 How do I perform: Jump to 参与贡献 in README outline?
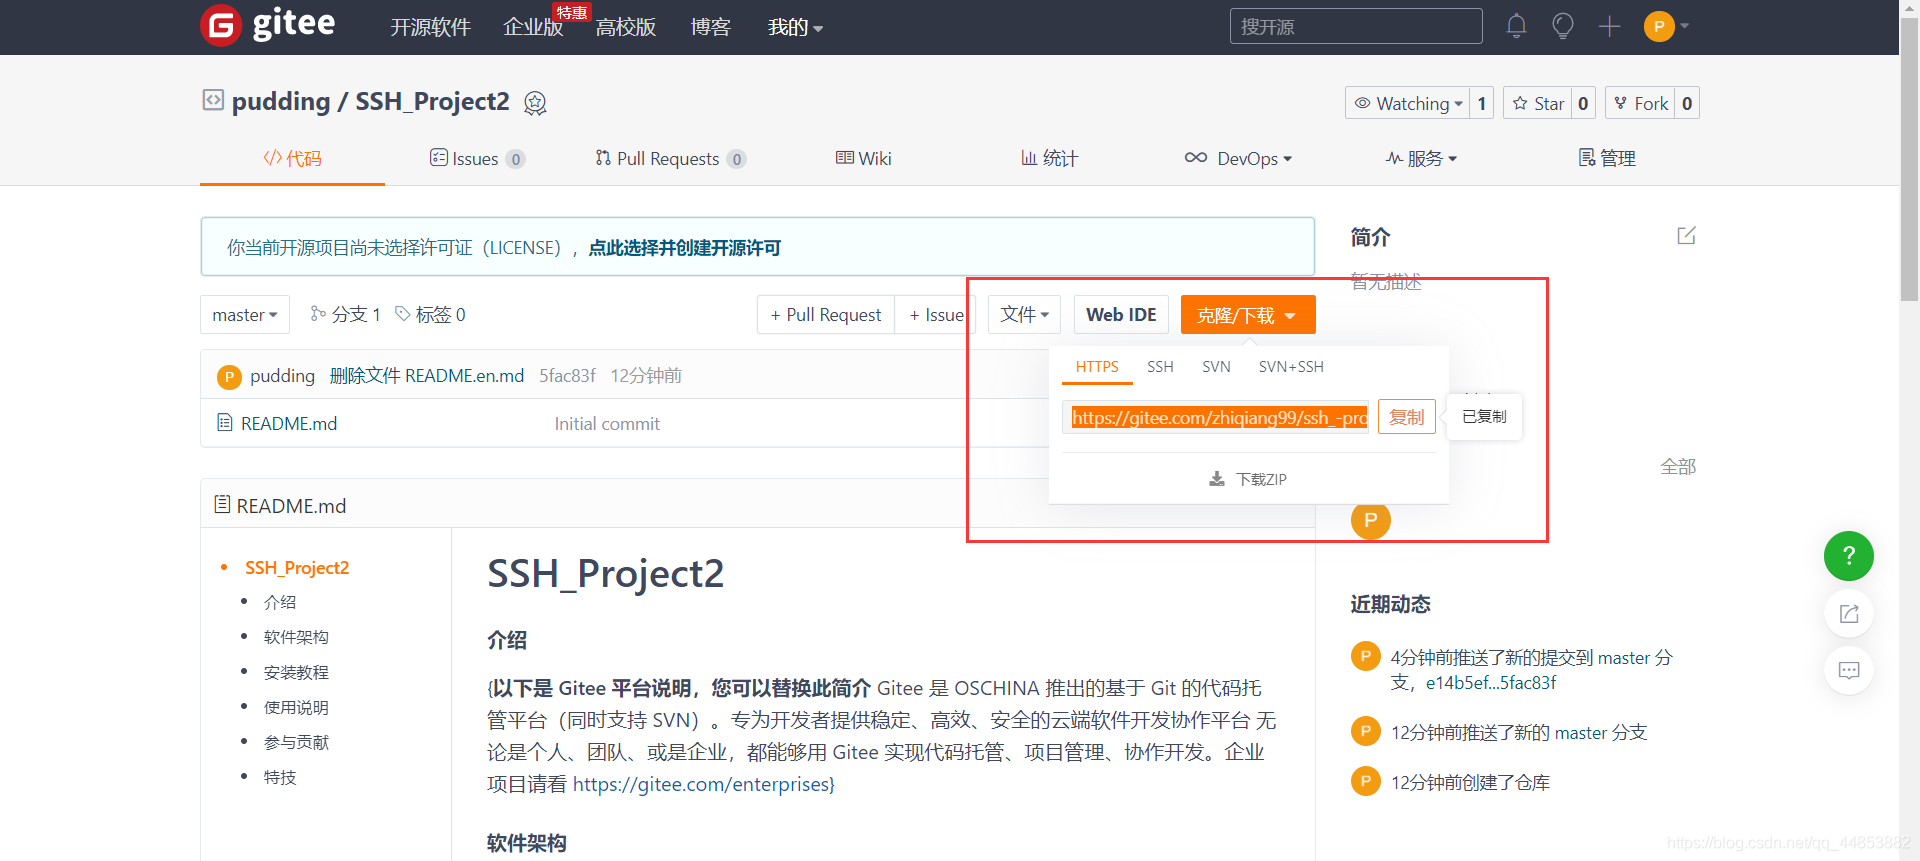tap(296, 742)
